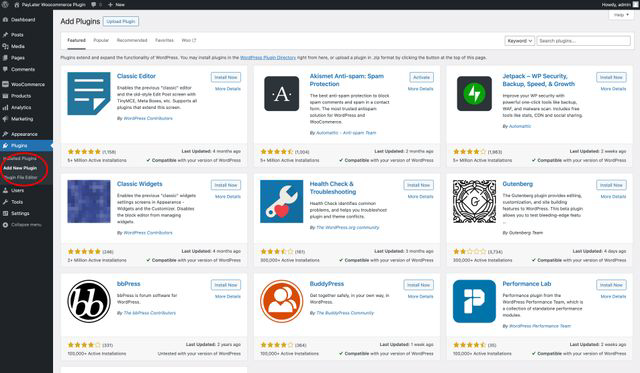Open the Plugins menu in the sidebar

27,145
